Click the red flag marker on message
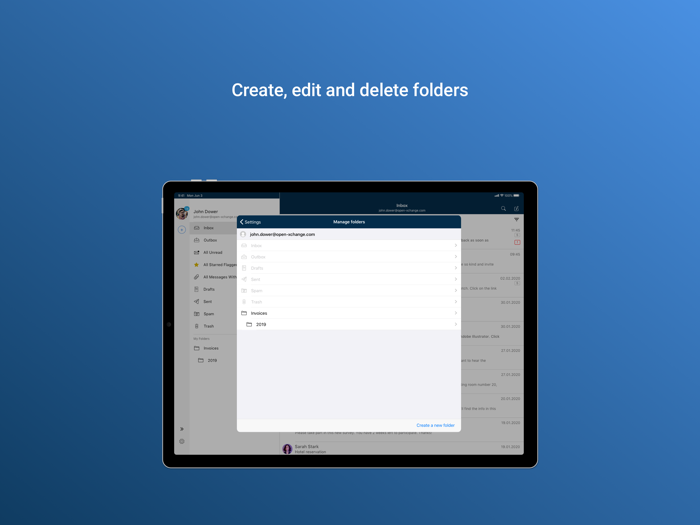This screenshot has width=700, height=525. (517, 242)
